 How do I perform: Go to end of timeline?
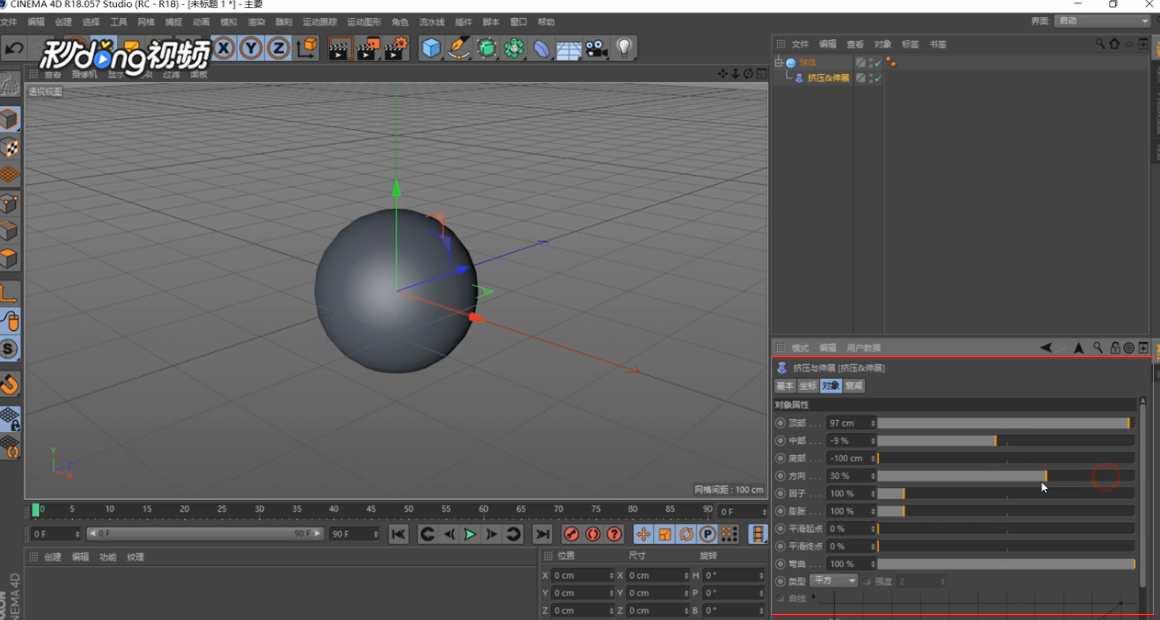coord(542,534)
